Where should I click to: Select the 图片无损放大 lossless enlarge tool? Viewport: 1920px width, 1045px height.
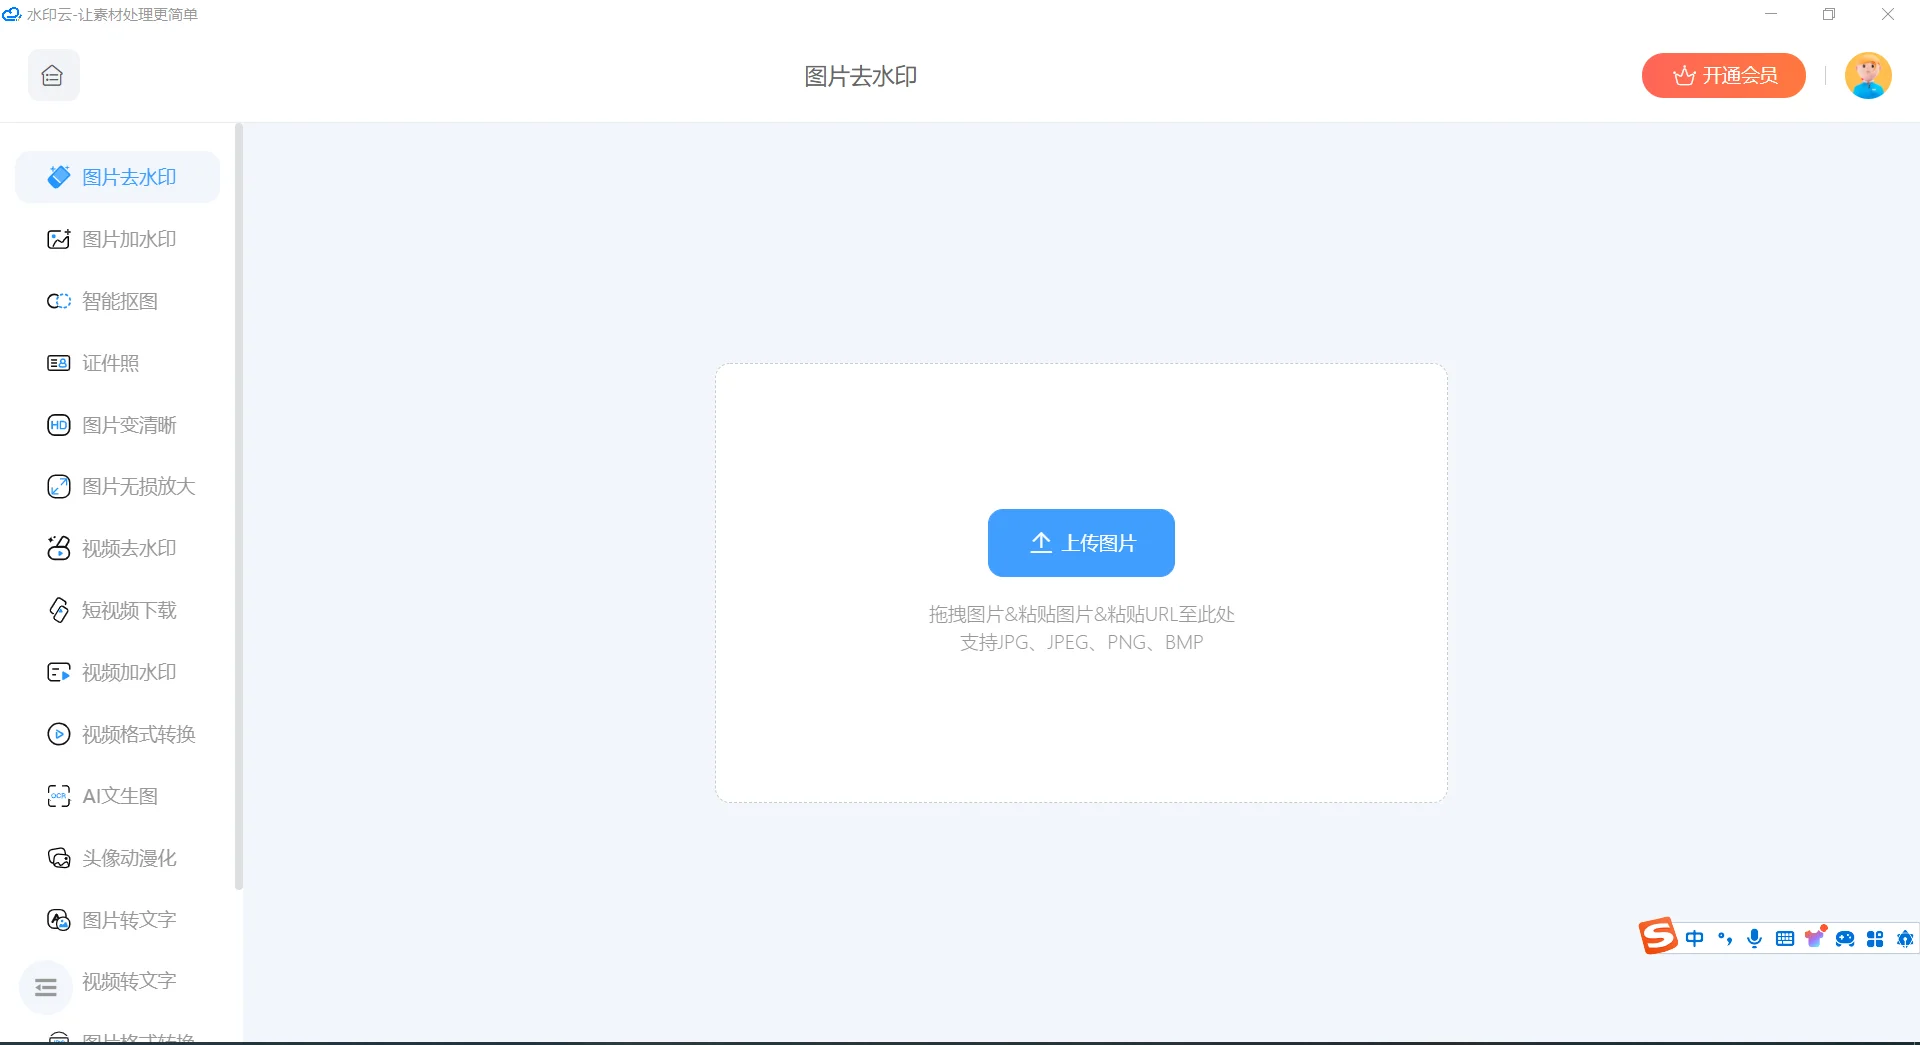137,487
